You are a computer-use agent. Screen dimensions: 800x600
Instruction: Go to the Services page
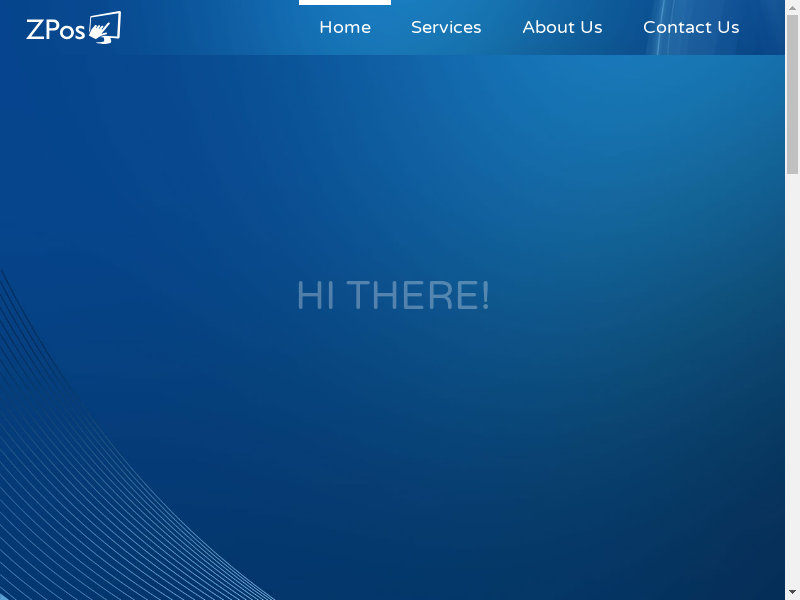446,28
